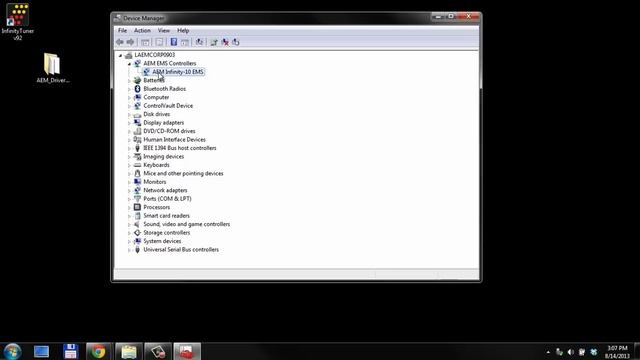Expand the Network adapters node arrow

[x=129, y=191]
